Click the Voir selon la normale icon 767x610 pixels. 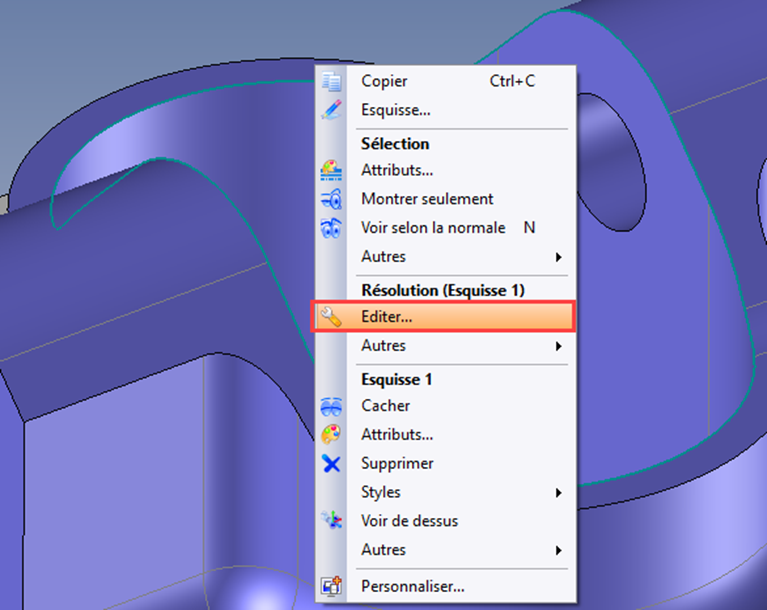[x=331, y=228]
